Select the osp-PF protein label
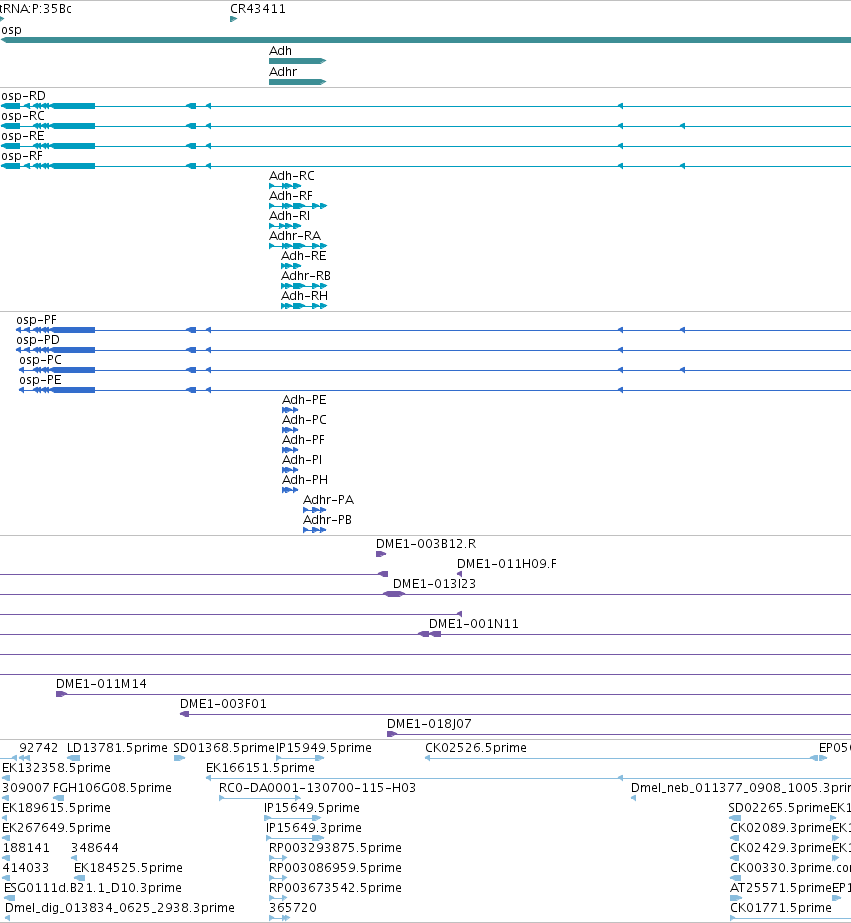Image resolution: width=851 pixels, height=923 pixels. click(36, 320)
